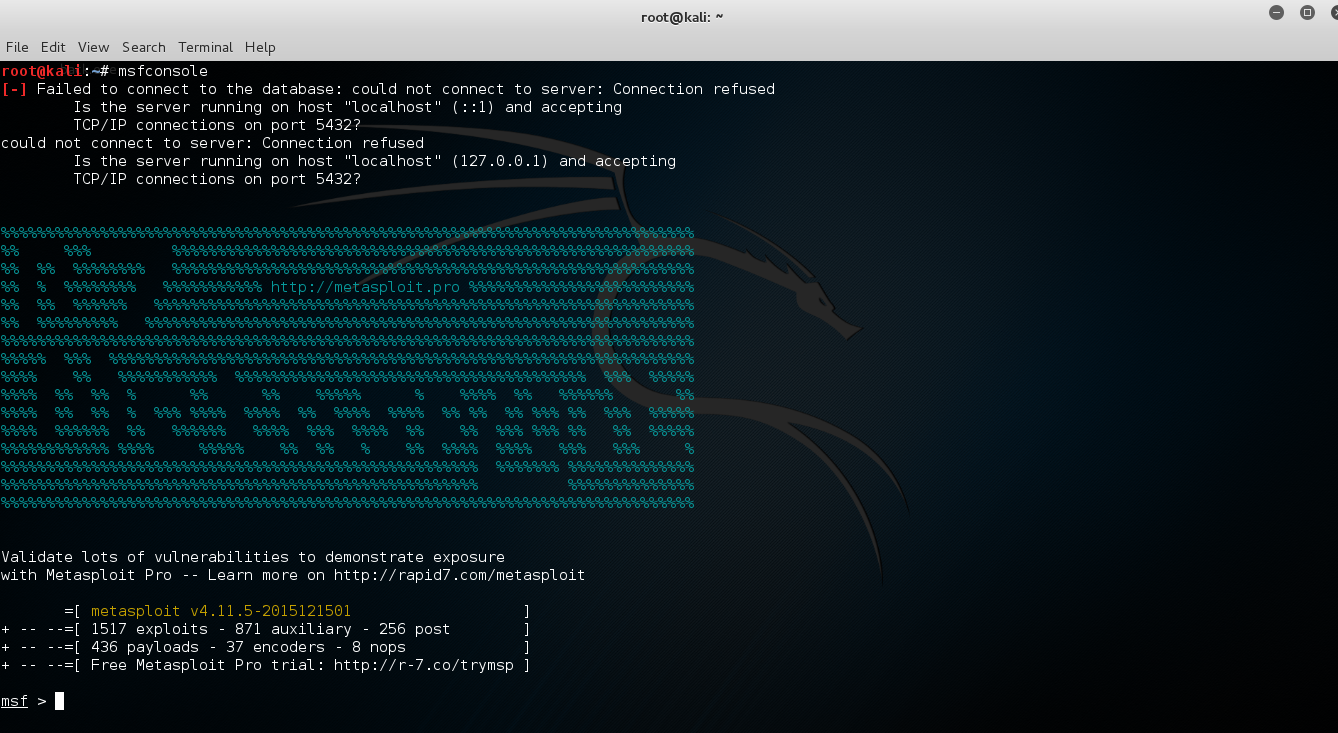Open the Terminal menu

pyautogui.click(x=205, y=47)
